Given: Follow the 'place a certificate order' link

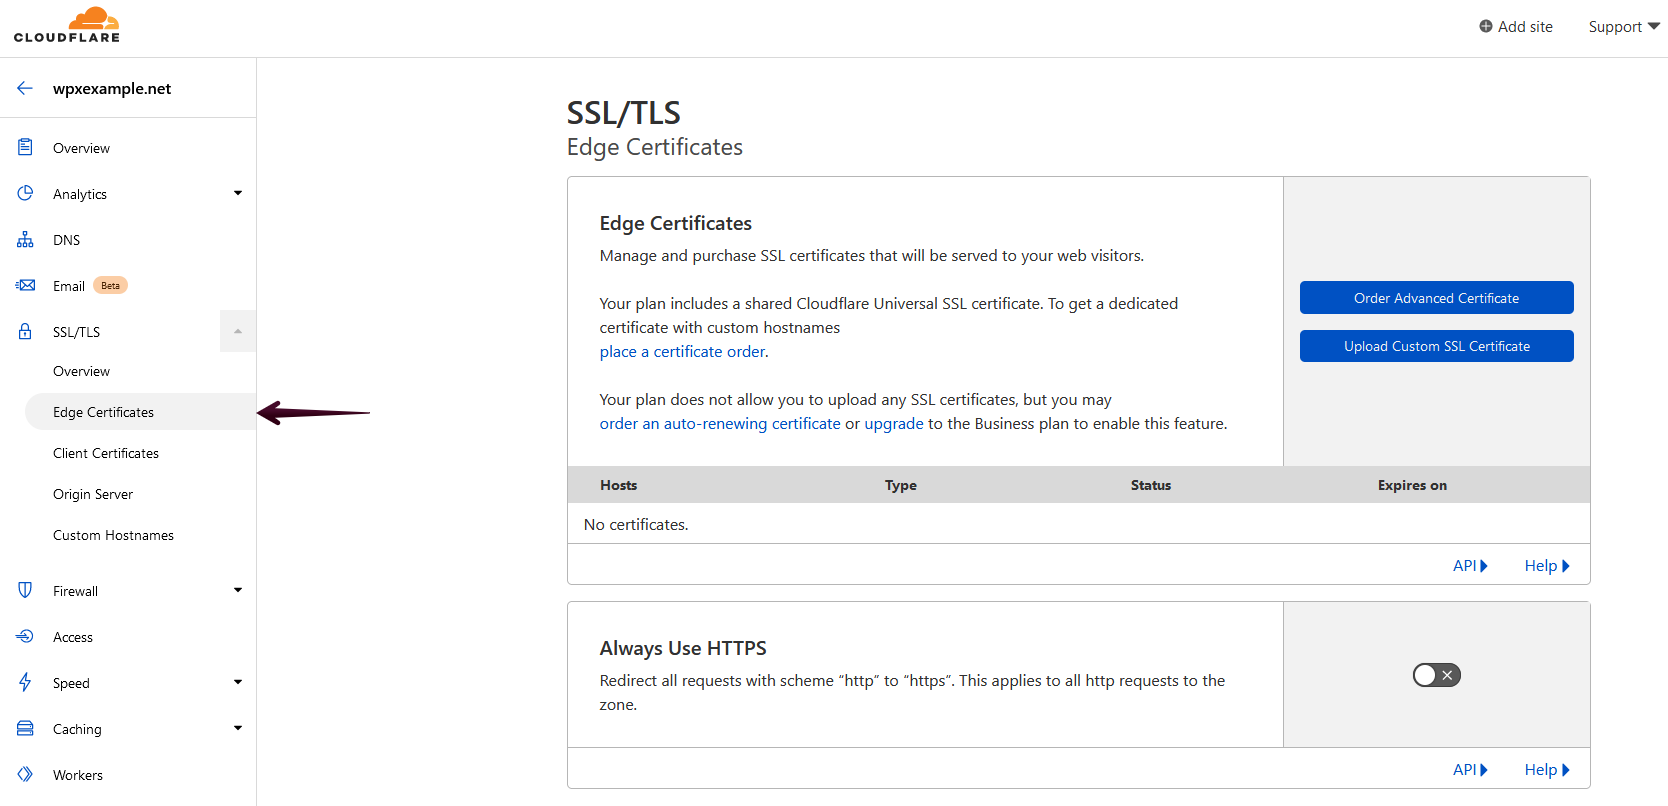Looking at the screenshot, I should click(x=683, y=352).
